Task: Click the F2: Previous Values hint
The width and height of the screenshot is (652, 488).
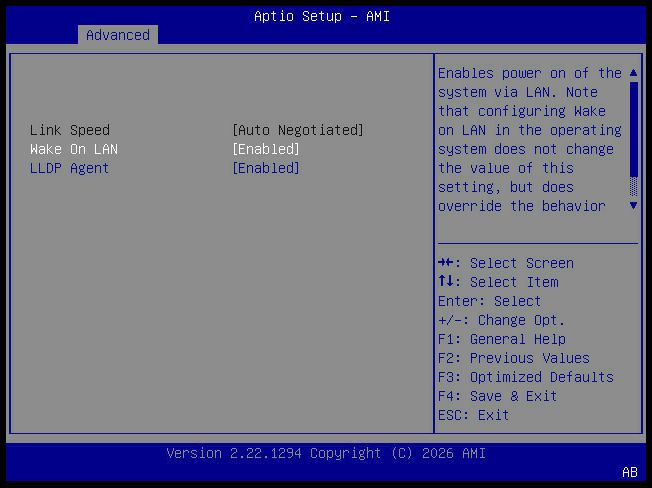Action: (514, 358)
